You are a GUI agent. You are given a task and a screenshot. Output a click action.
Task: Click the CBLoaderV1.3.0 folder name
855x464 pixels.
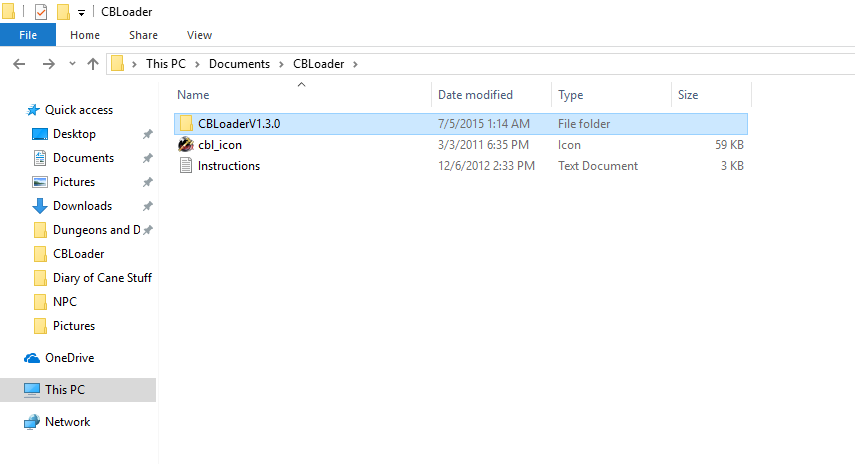pyautogui.click(x=239, y=124)
